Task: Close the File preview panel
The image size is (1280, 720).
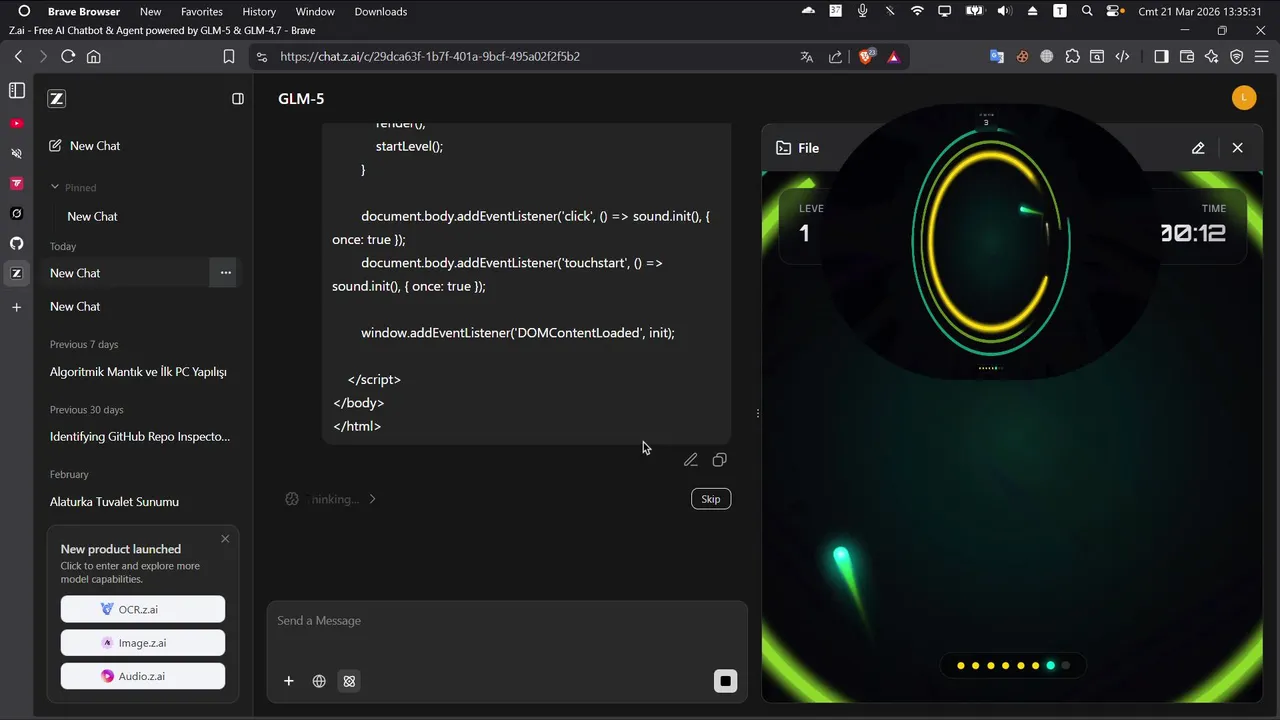Action: (1238, 148)
